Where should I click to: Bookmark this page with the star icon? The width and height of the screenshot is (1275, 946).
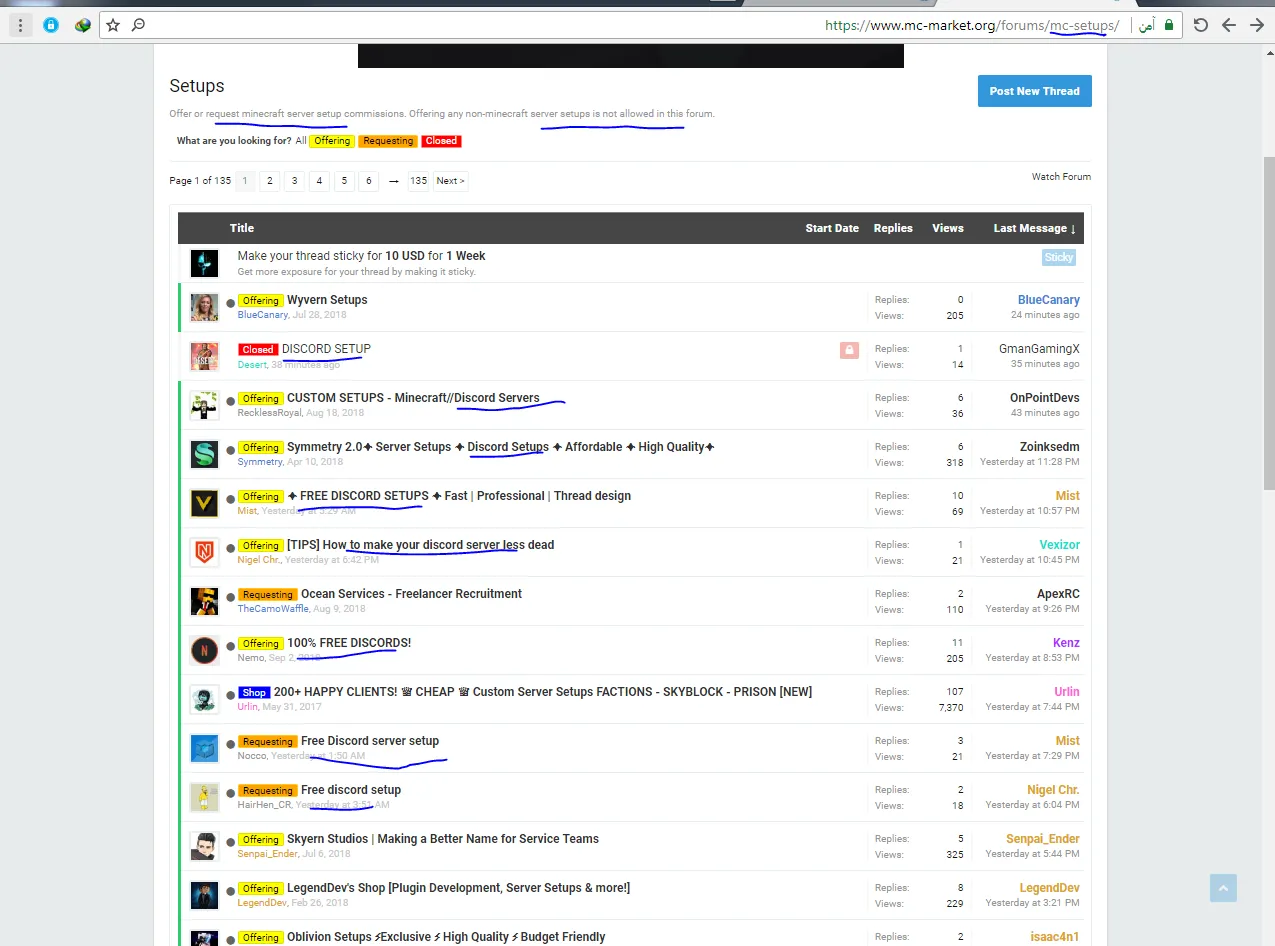(x=113, y=25)
